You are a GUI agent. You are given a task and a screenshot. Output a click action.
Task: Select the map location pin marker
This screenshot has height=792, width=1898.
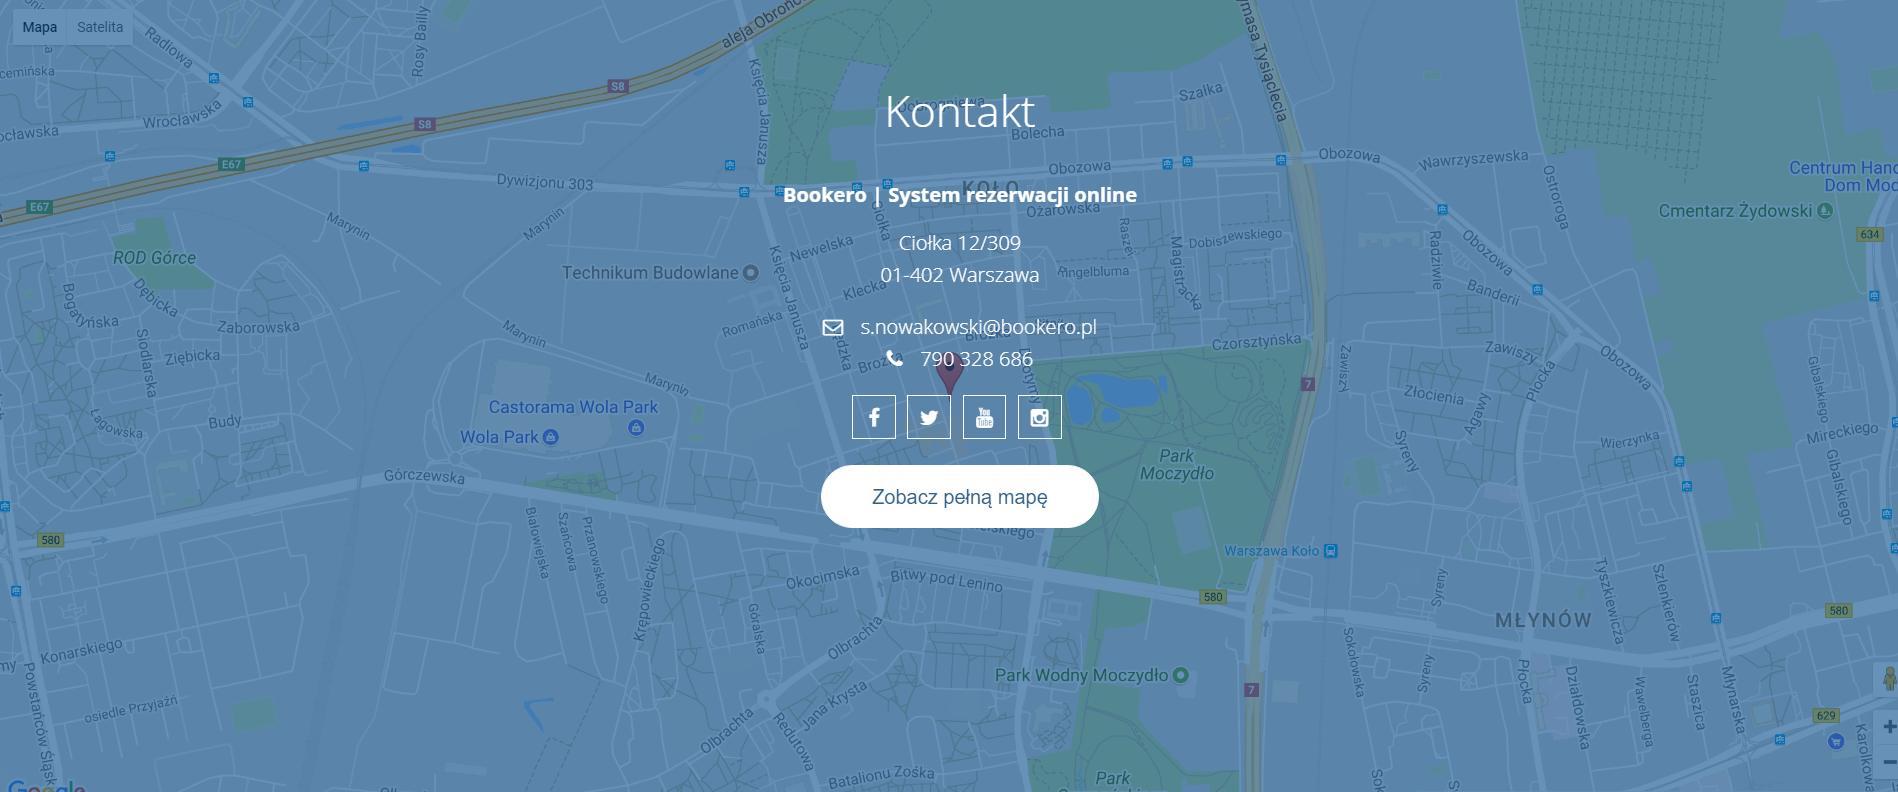tap(949, 374)
